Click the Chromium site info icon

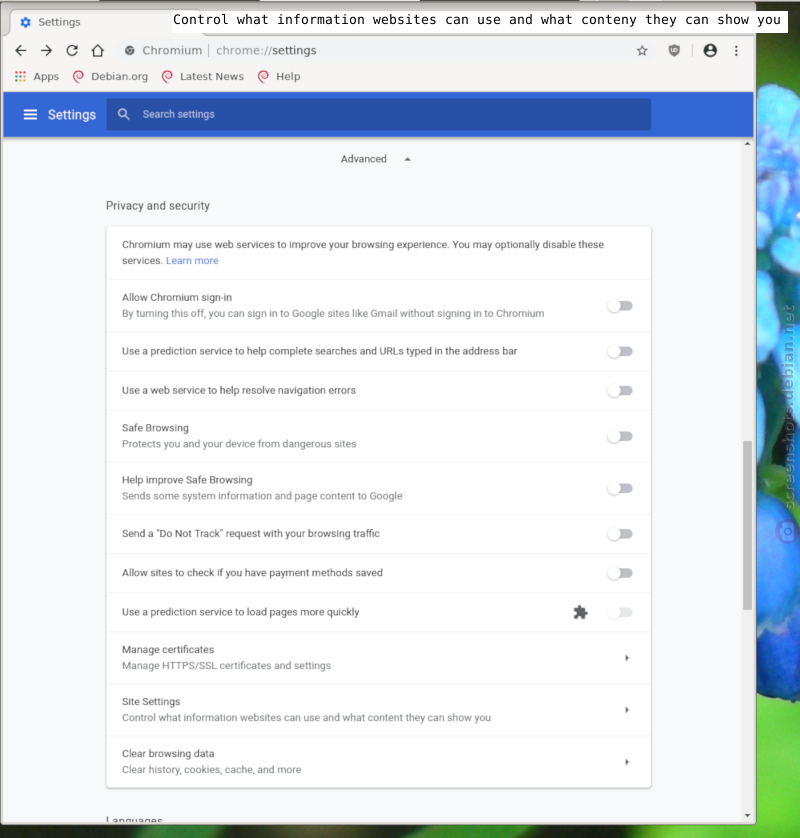(129, 51)
